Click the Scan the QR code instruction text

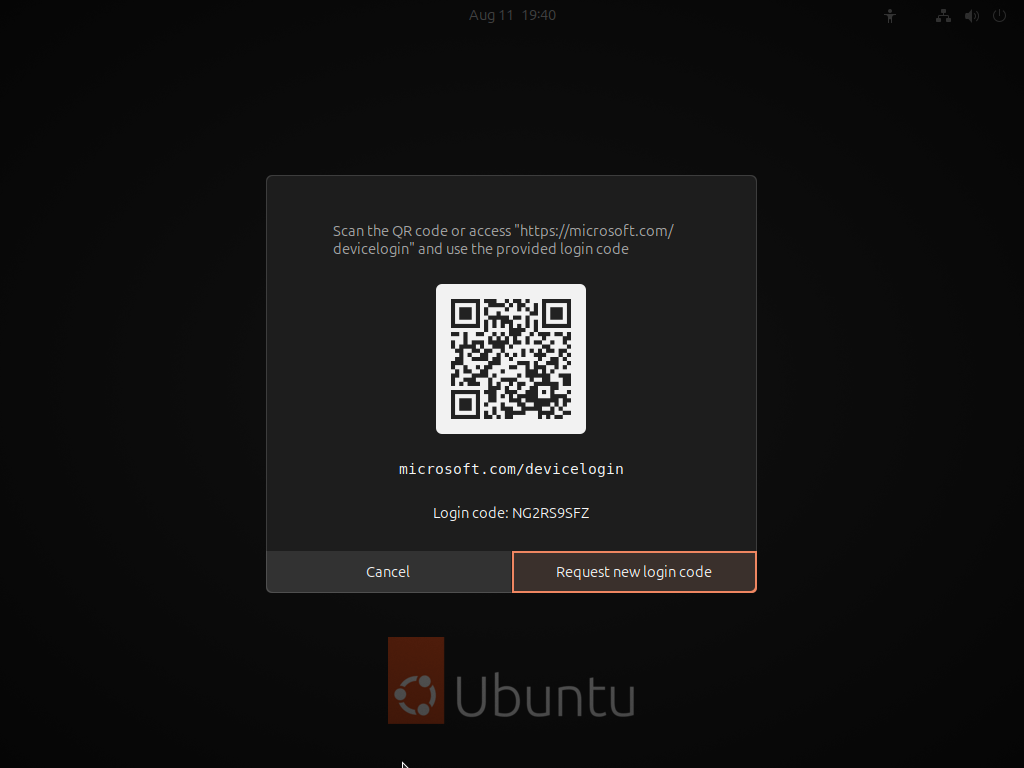(503, 240)
